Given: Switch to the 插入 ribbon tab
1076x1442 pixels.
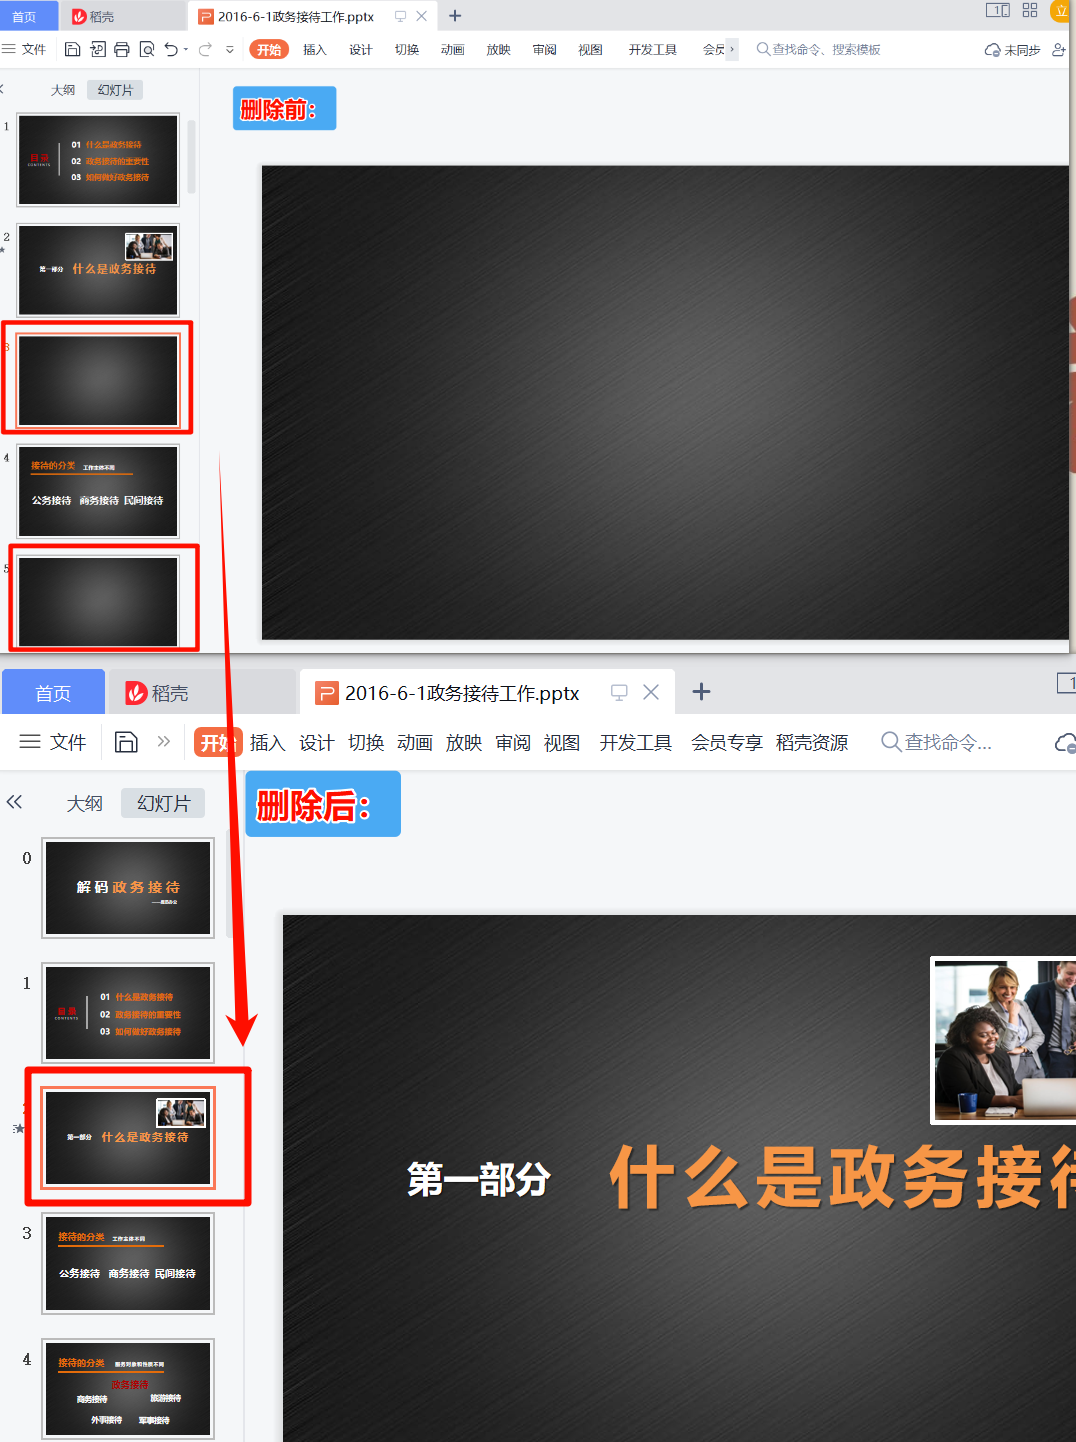Looking at the screenshot, I should pos(314,48).
